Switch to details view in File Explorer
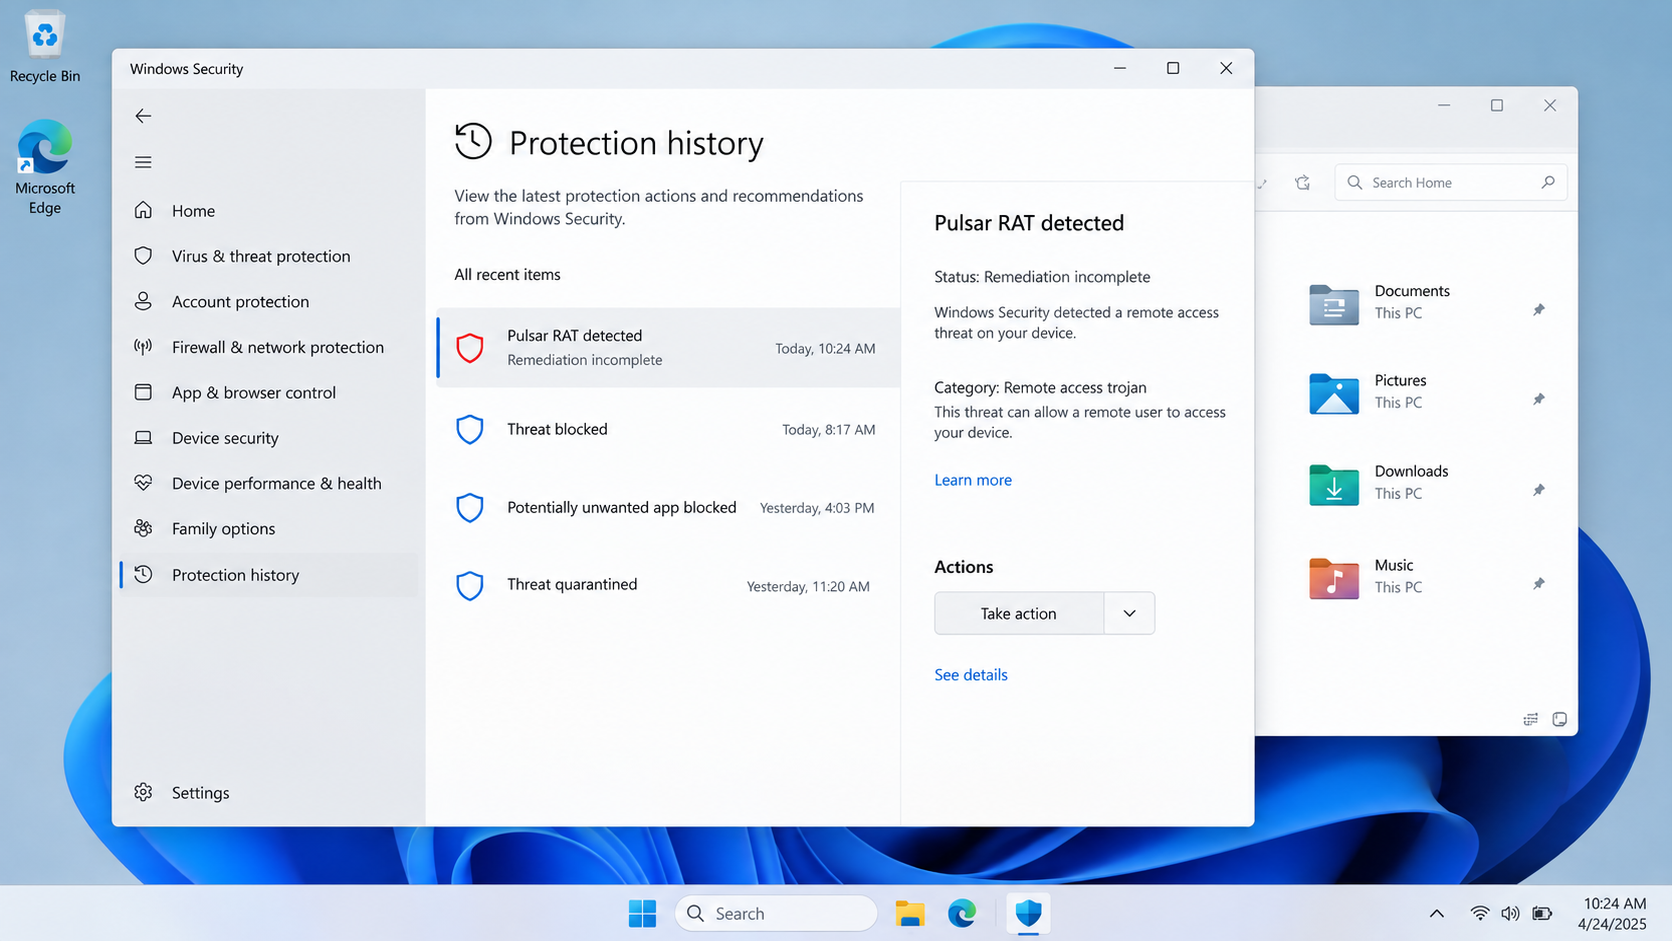The image size is (1672, 941). click(1531, 719)
